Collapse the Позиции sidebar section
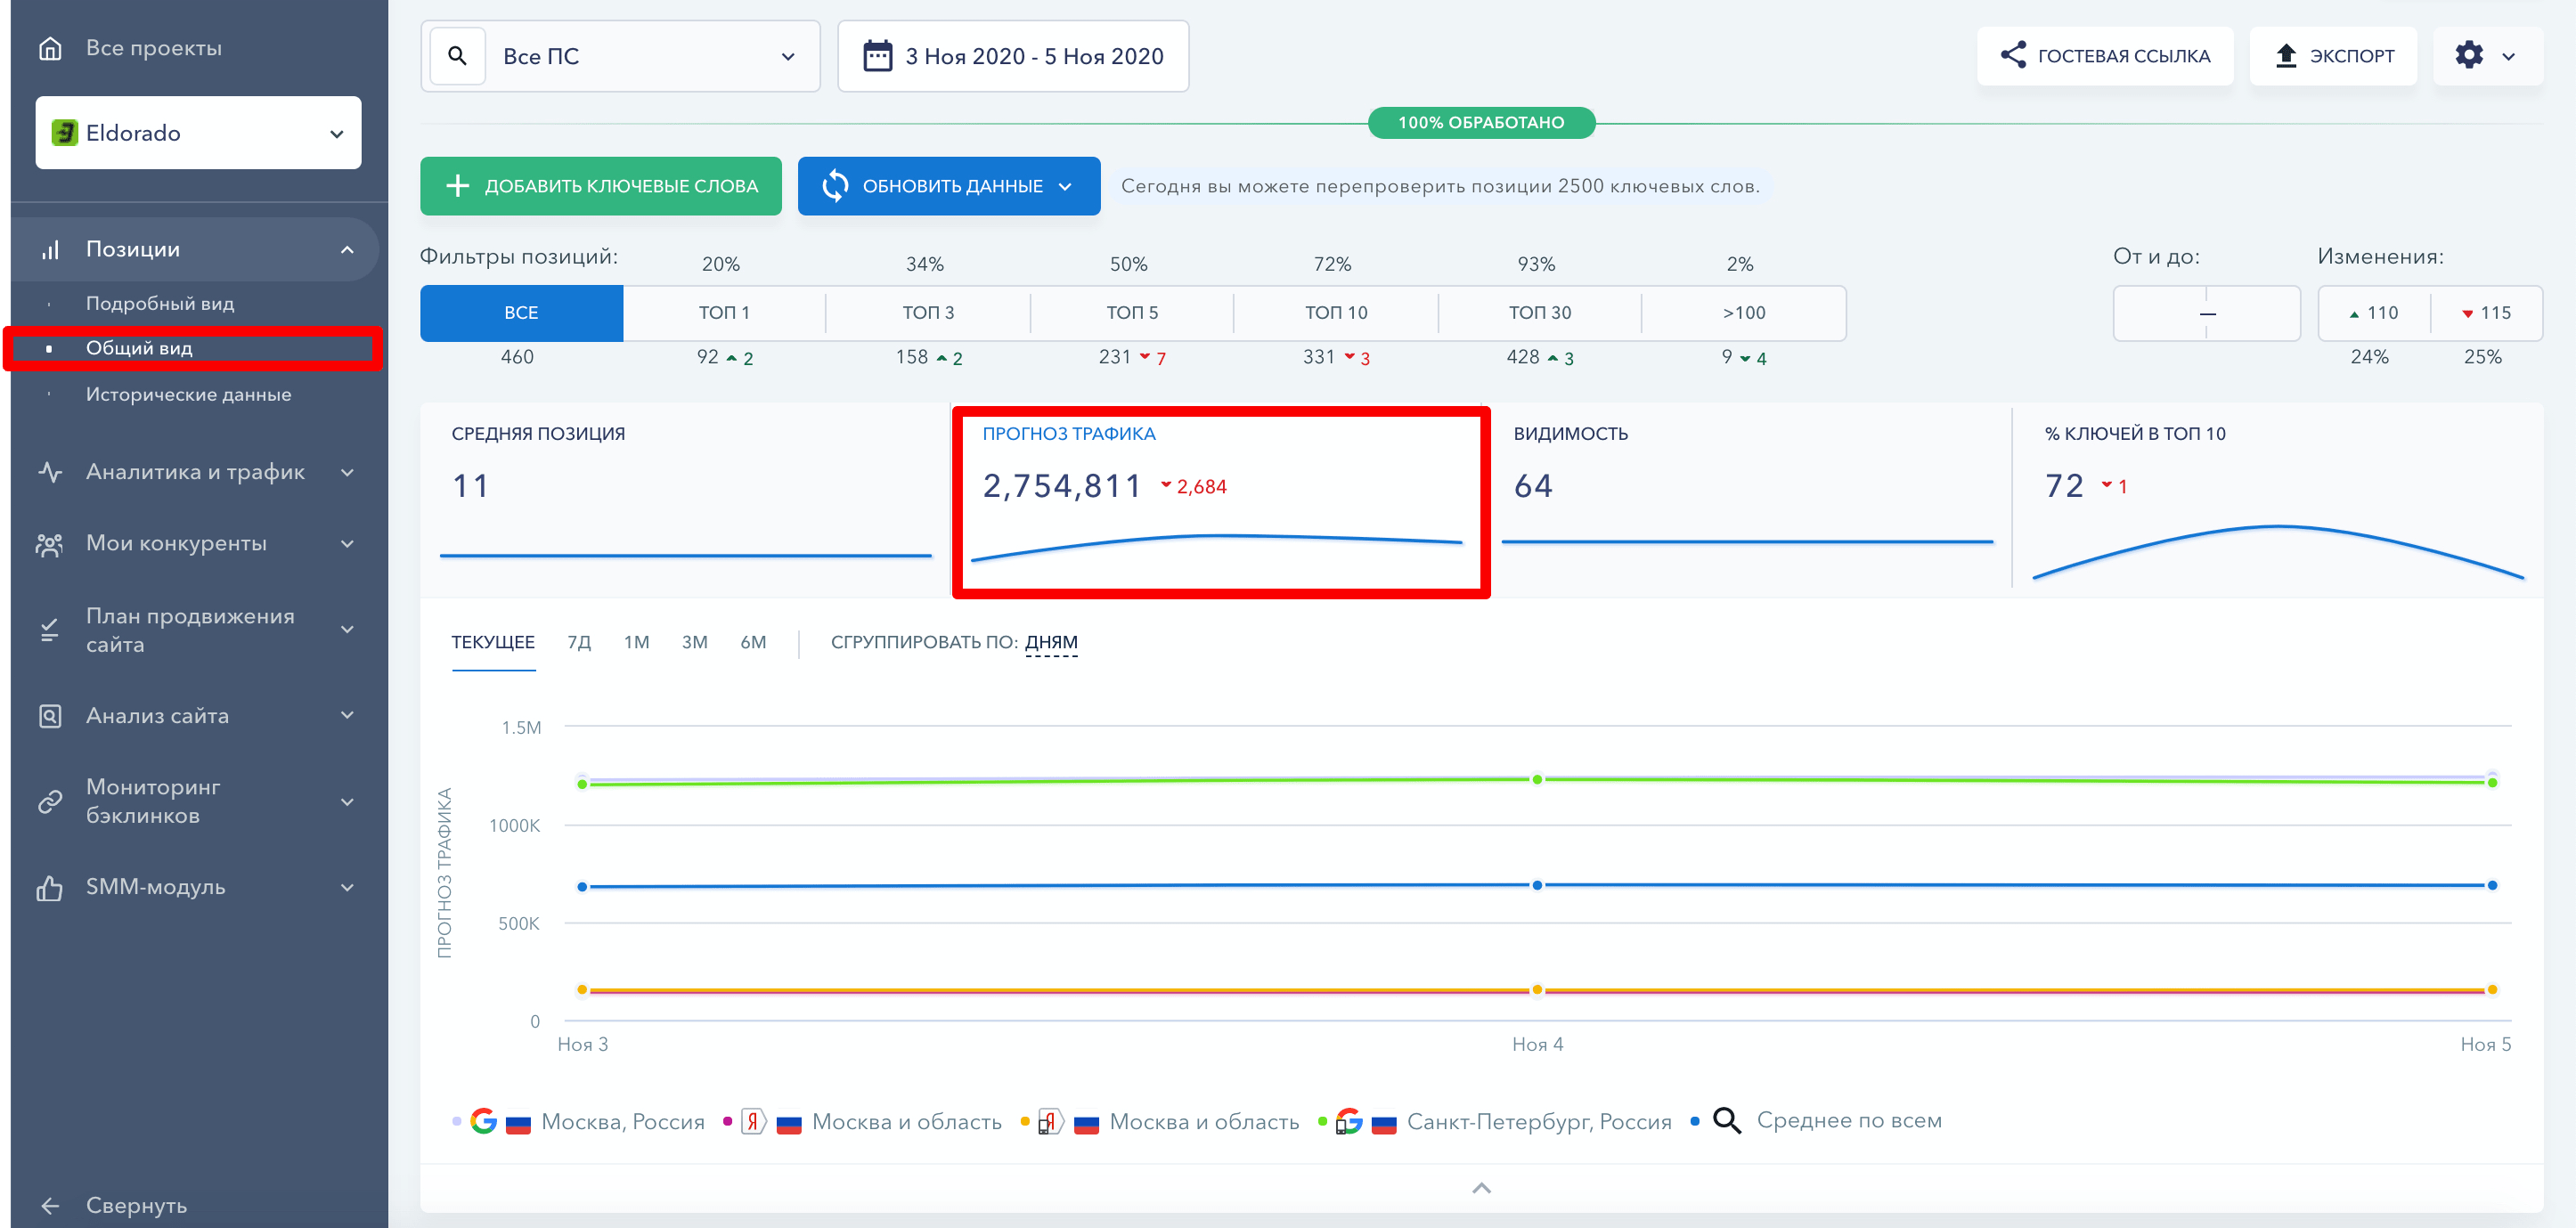This screenshot has height=1228, width=2576. 347,250
